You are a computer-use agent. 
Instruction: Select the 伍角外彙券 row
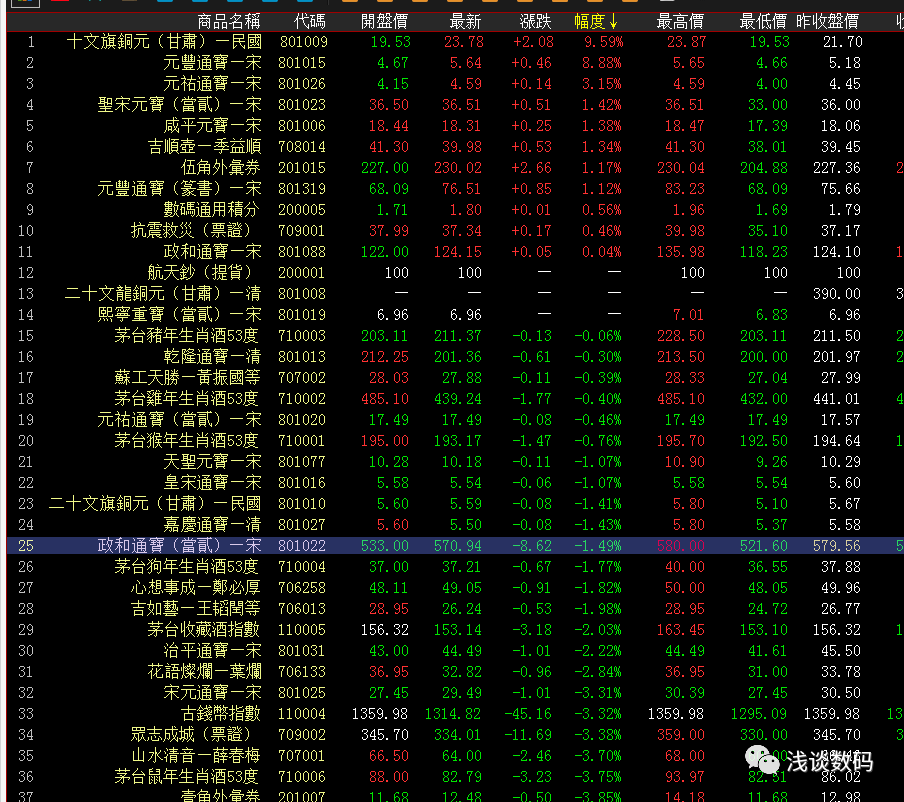(x=455, y=168)
